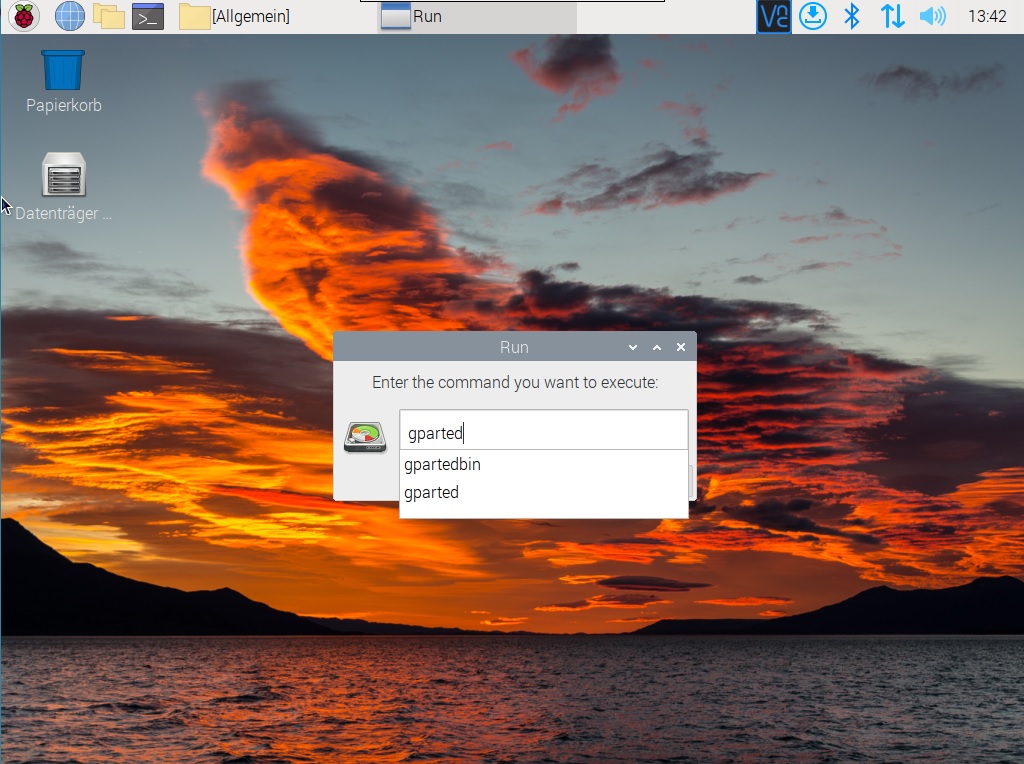Image resolution: width=1024 pixels, height=764 pixels.
Task: Open the Raspberry Pi main menu
Action: tap(24, 16)
